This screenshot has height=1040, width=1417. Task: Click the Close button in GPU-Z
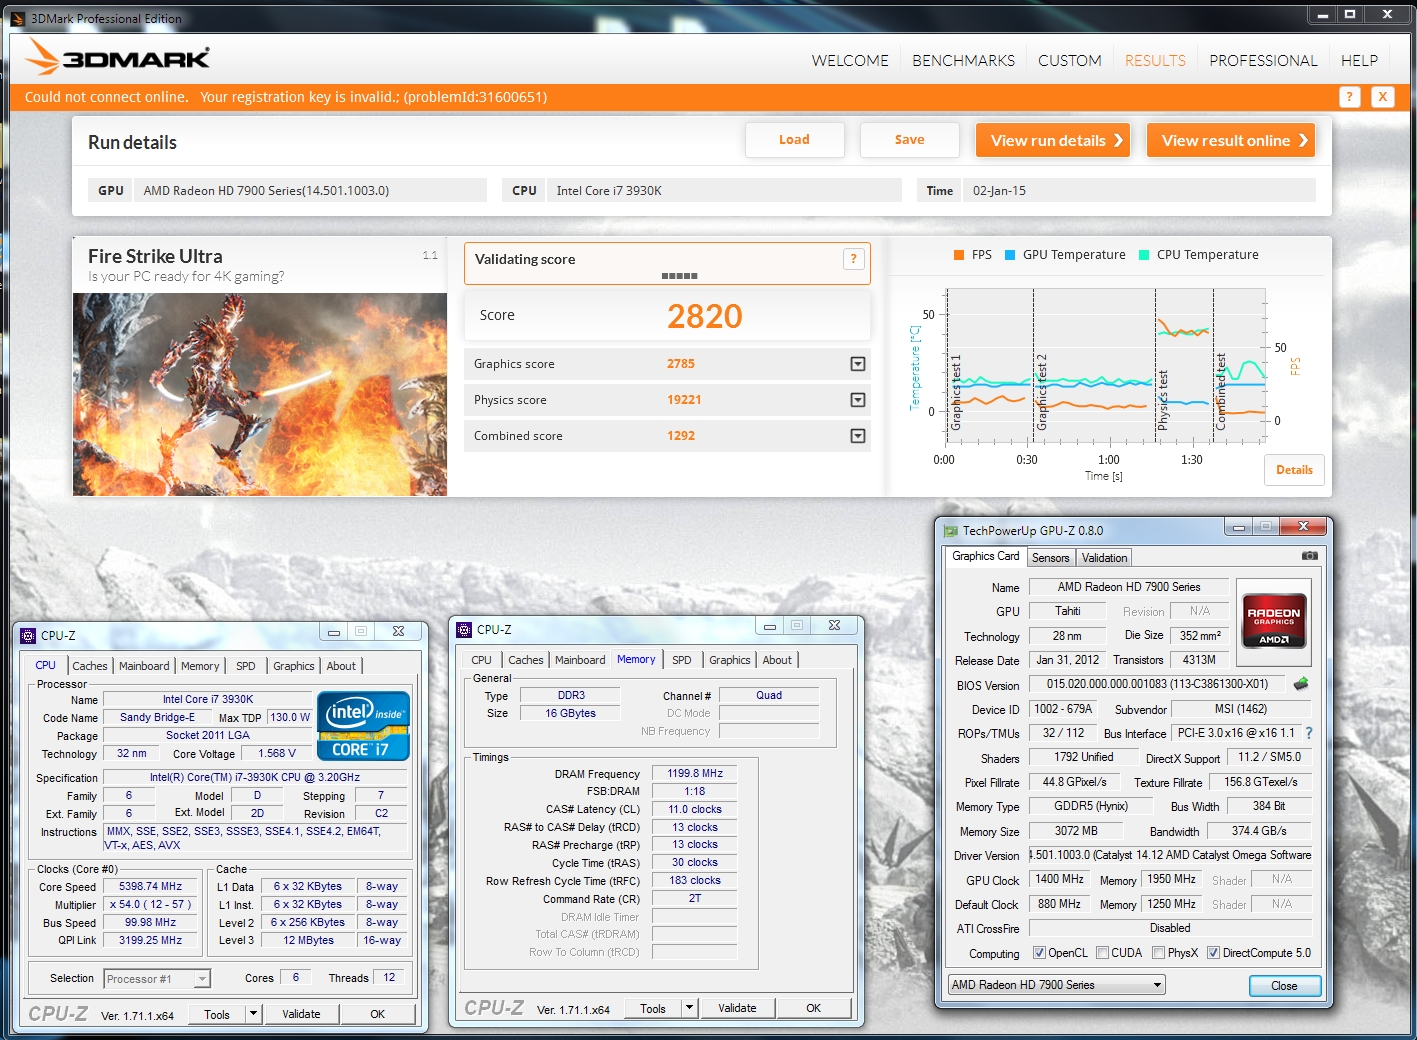(x=1284, y=986)
